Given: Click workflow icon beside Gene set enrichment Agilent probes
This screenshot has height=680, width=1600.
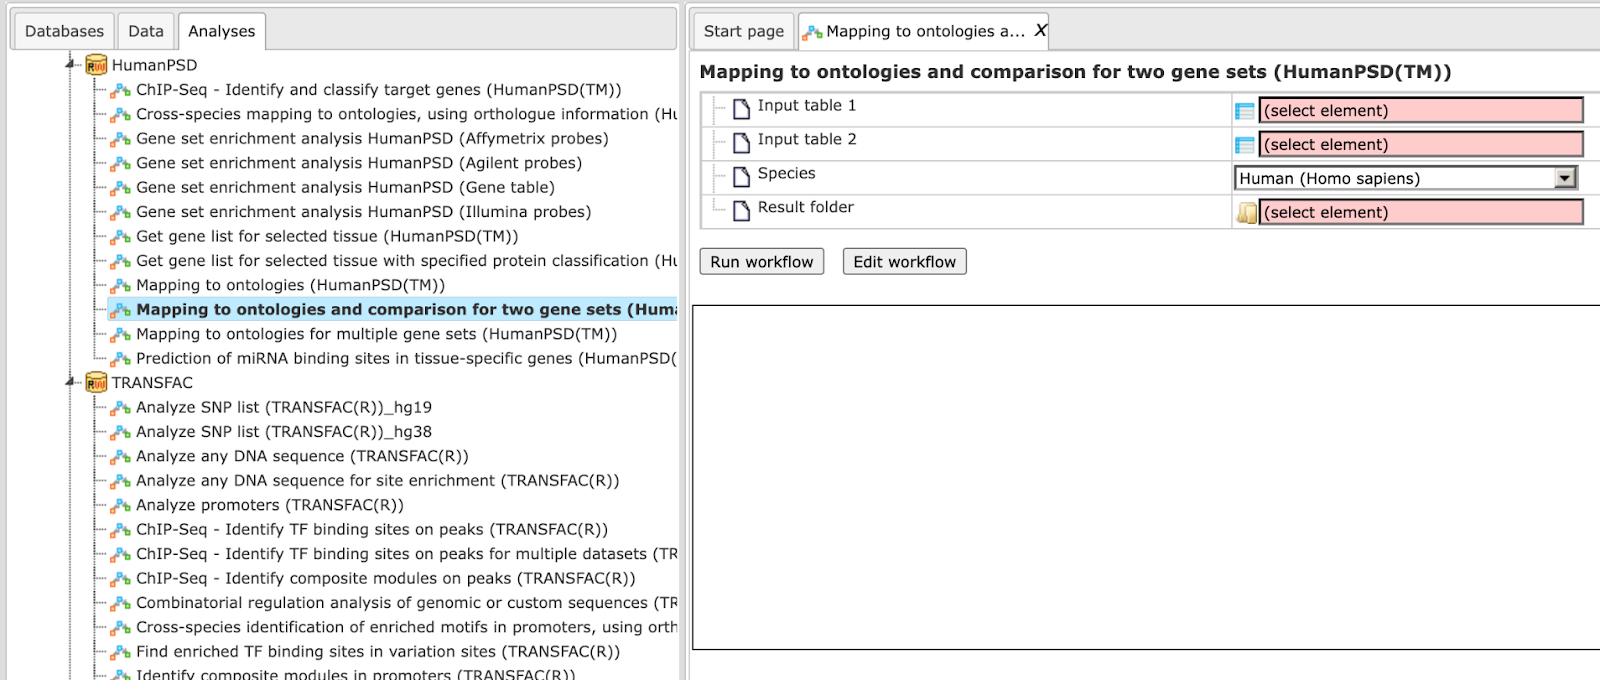Looking at the screenshot, I should (121, 163).
